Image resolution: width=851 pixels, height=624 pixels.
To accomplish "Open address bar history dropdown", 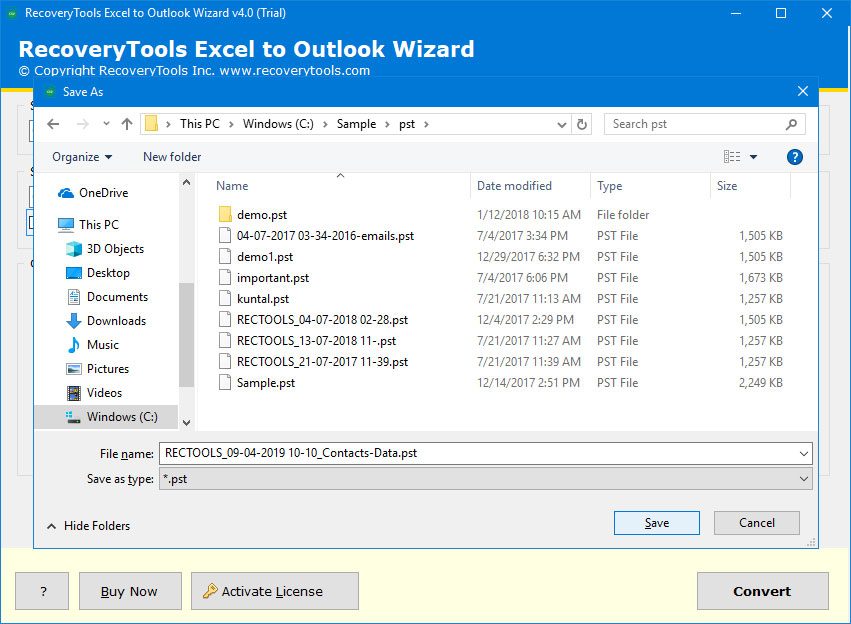I will click(562, 125).
